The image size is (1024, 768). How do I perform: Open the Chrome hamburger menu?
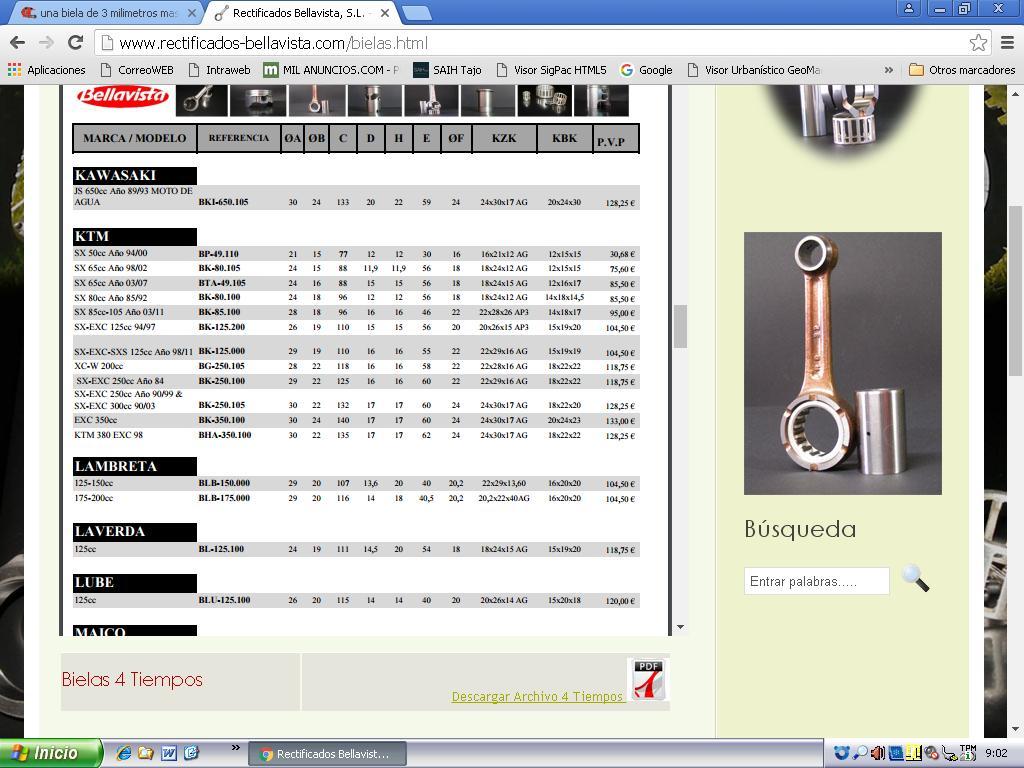pos(1008,43)
